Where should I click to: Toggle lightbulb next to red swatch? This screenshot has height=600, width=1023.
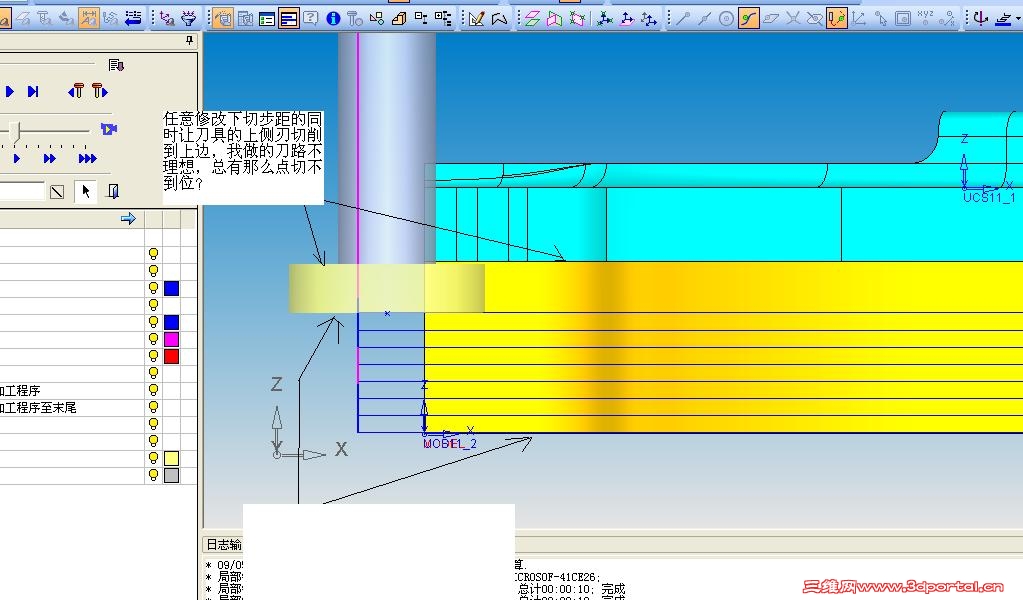(153, 356)
